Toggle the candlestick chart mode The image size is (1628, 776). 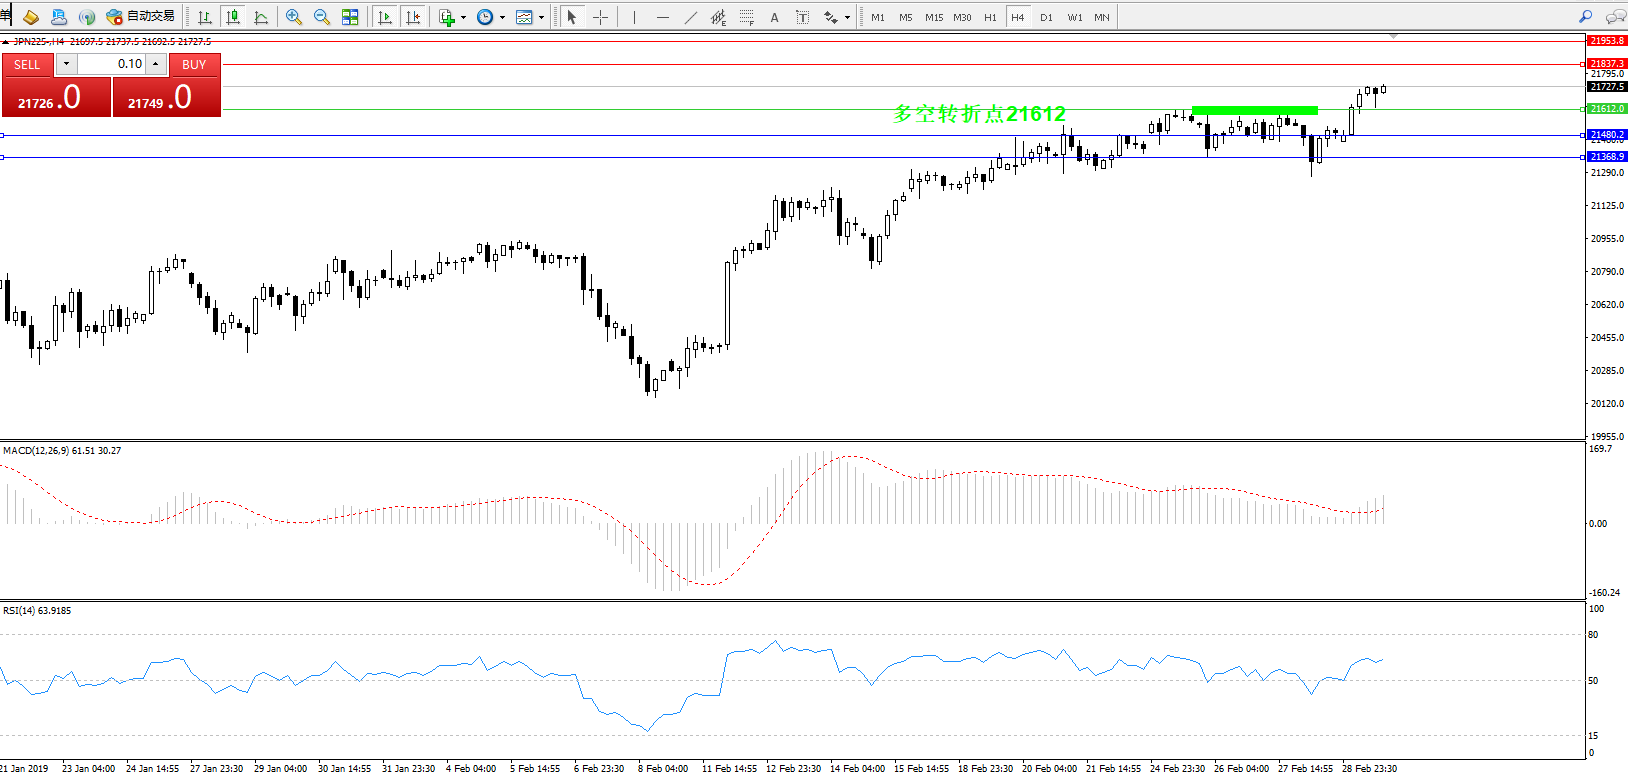coord(233,17)
